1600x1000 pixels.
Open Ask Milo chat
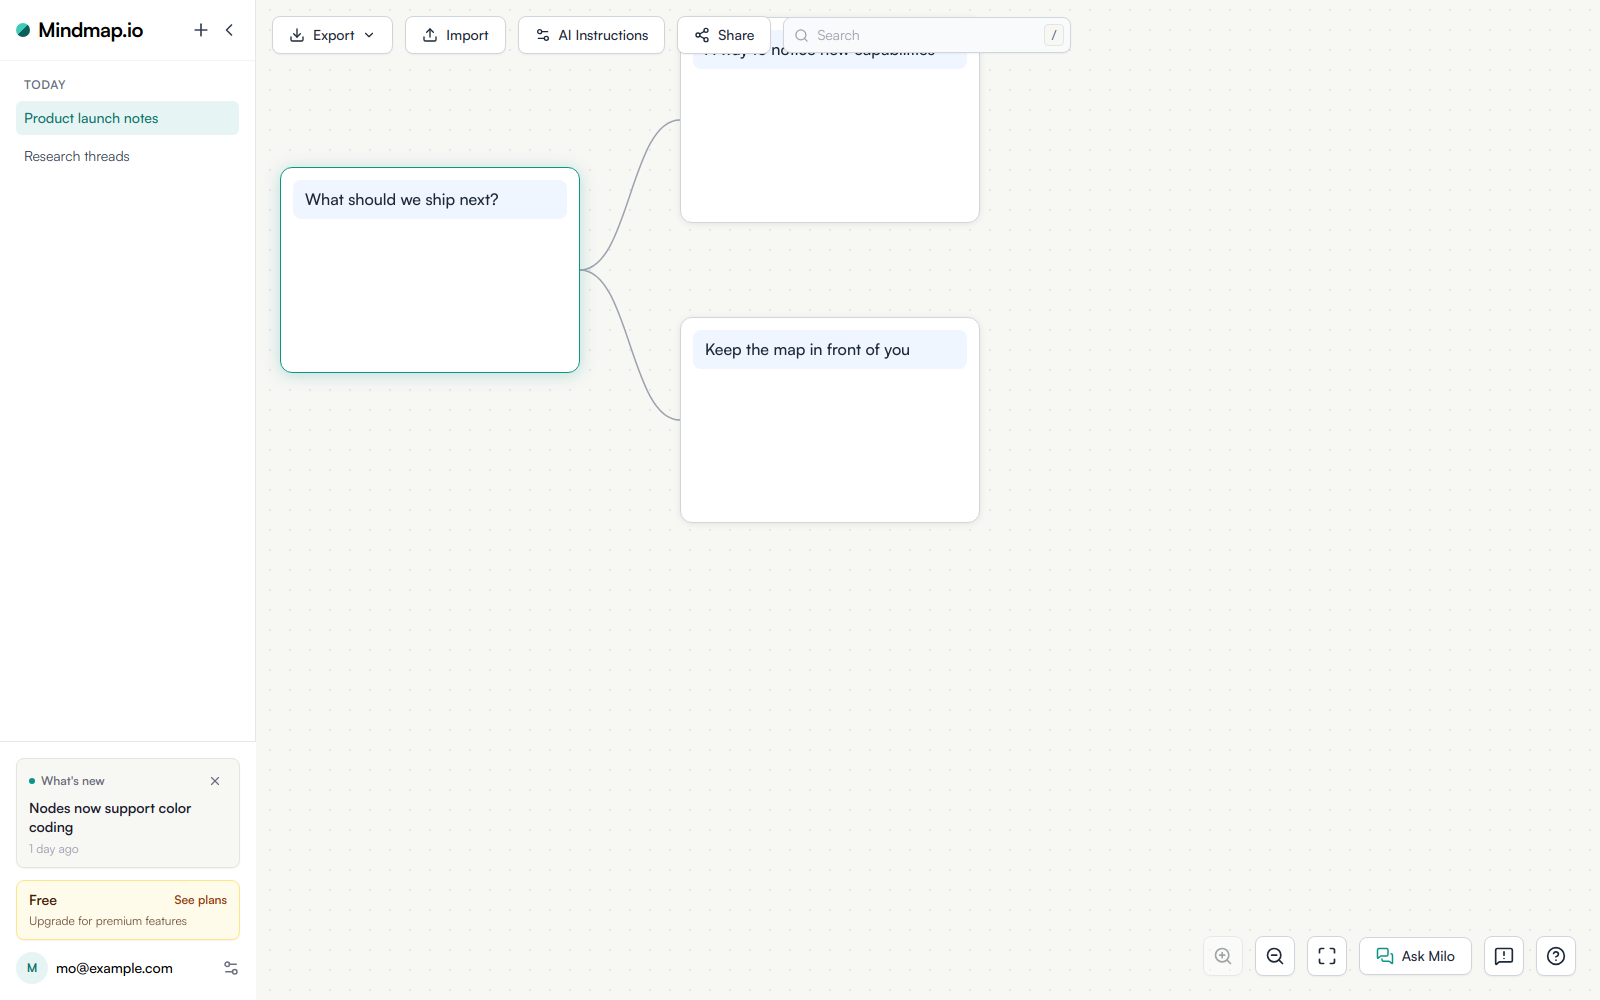coord(1415,956)
